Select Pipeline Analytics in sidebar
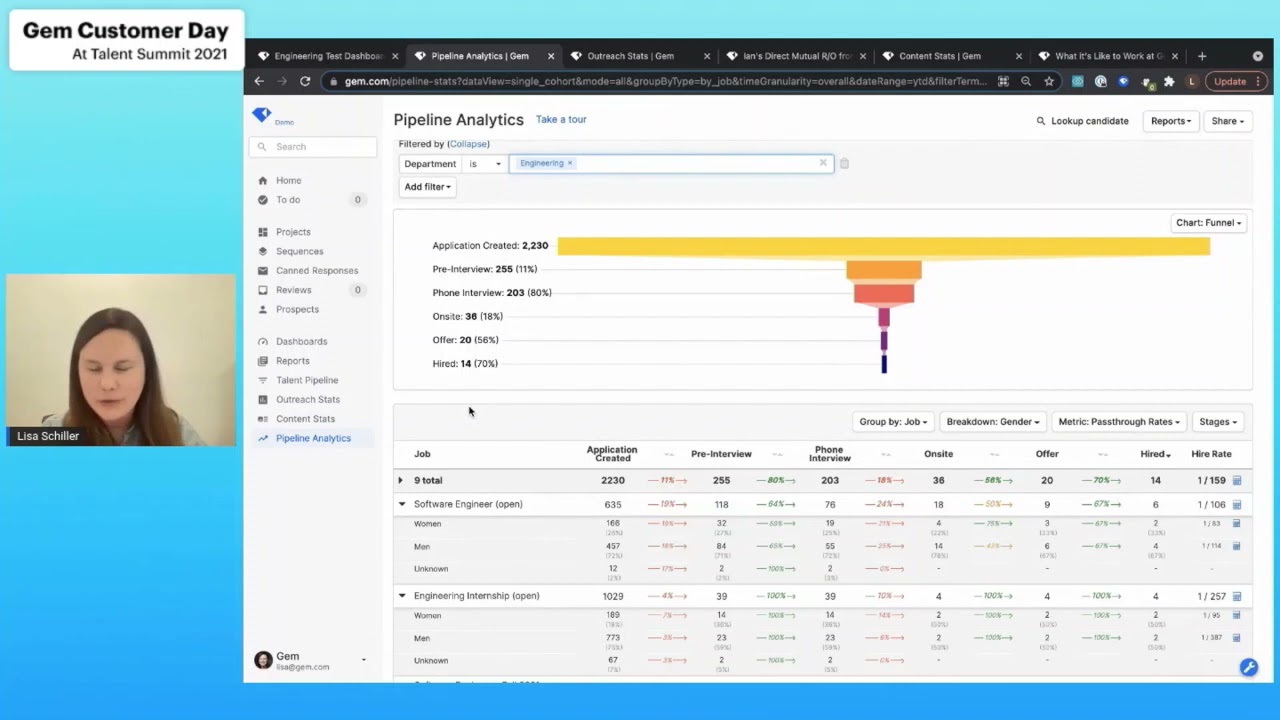 pos(313,438)
